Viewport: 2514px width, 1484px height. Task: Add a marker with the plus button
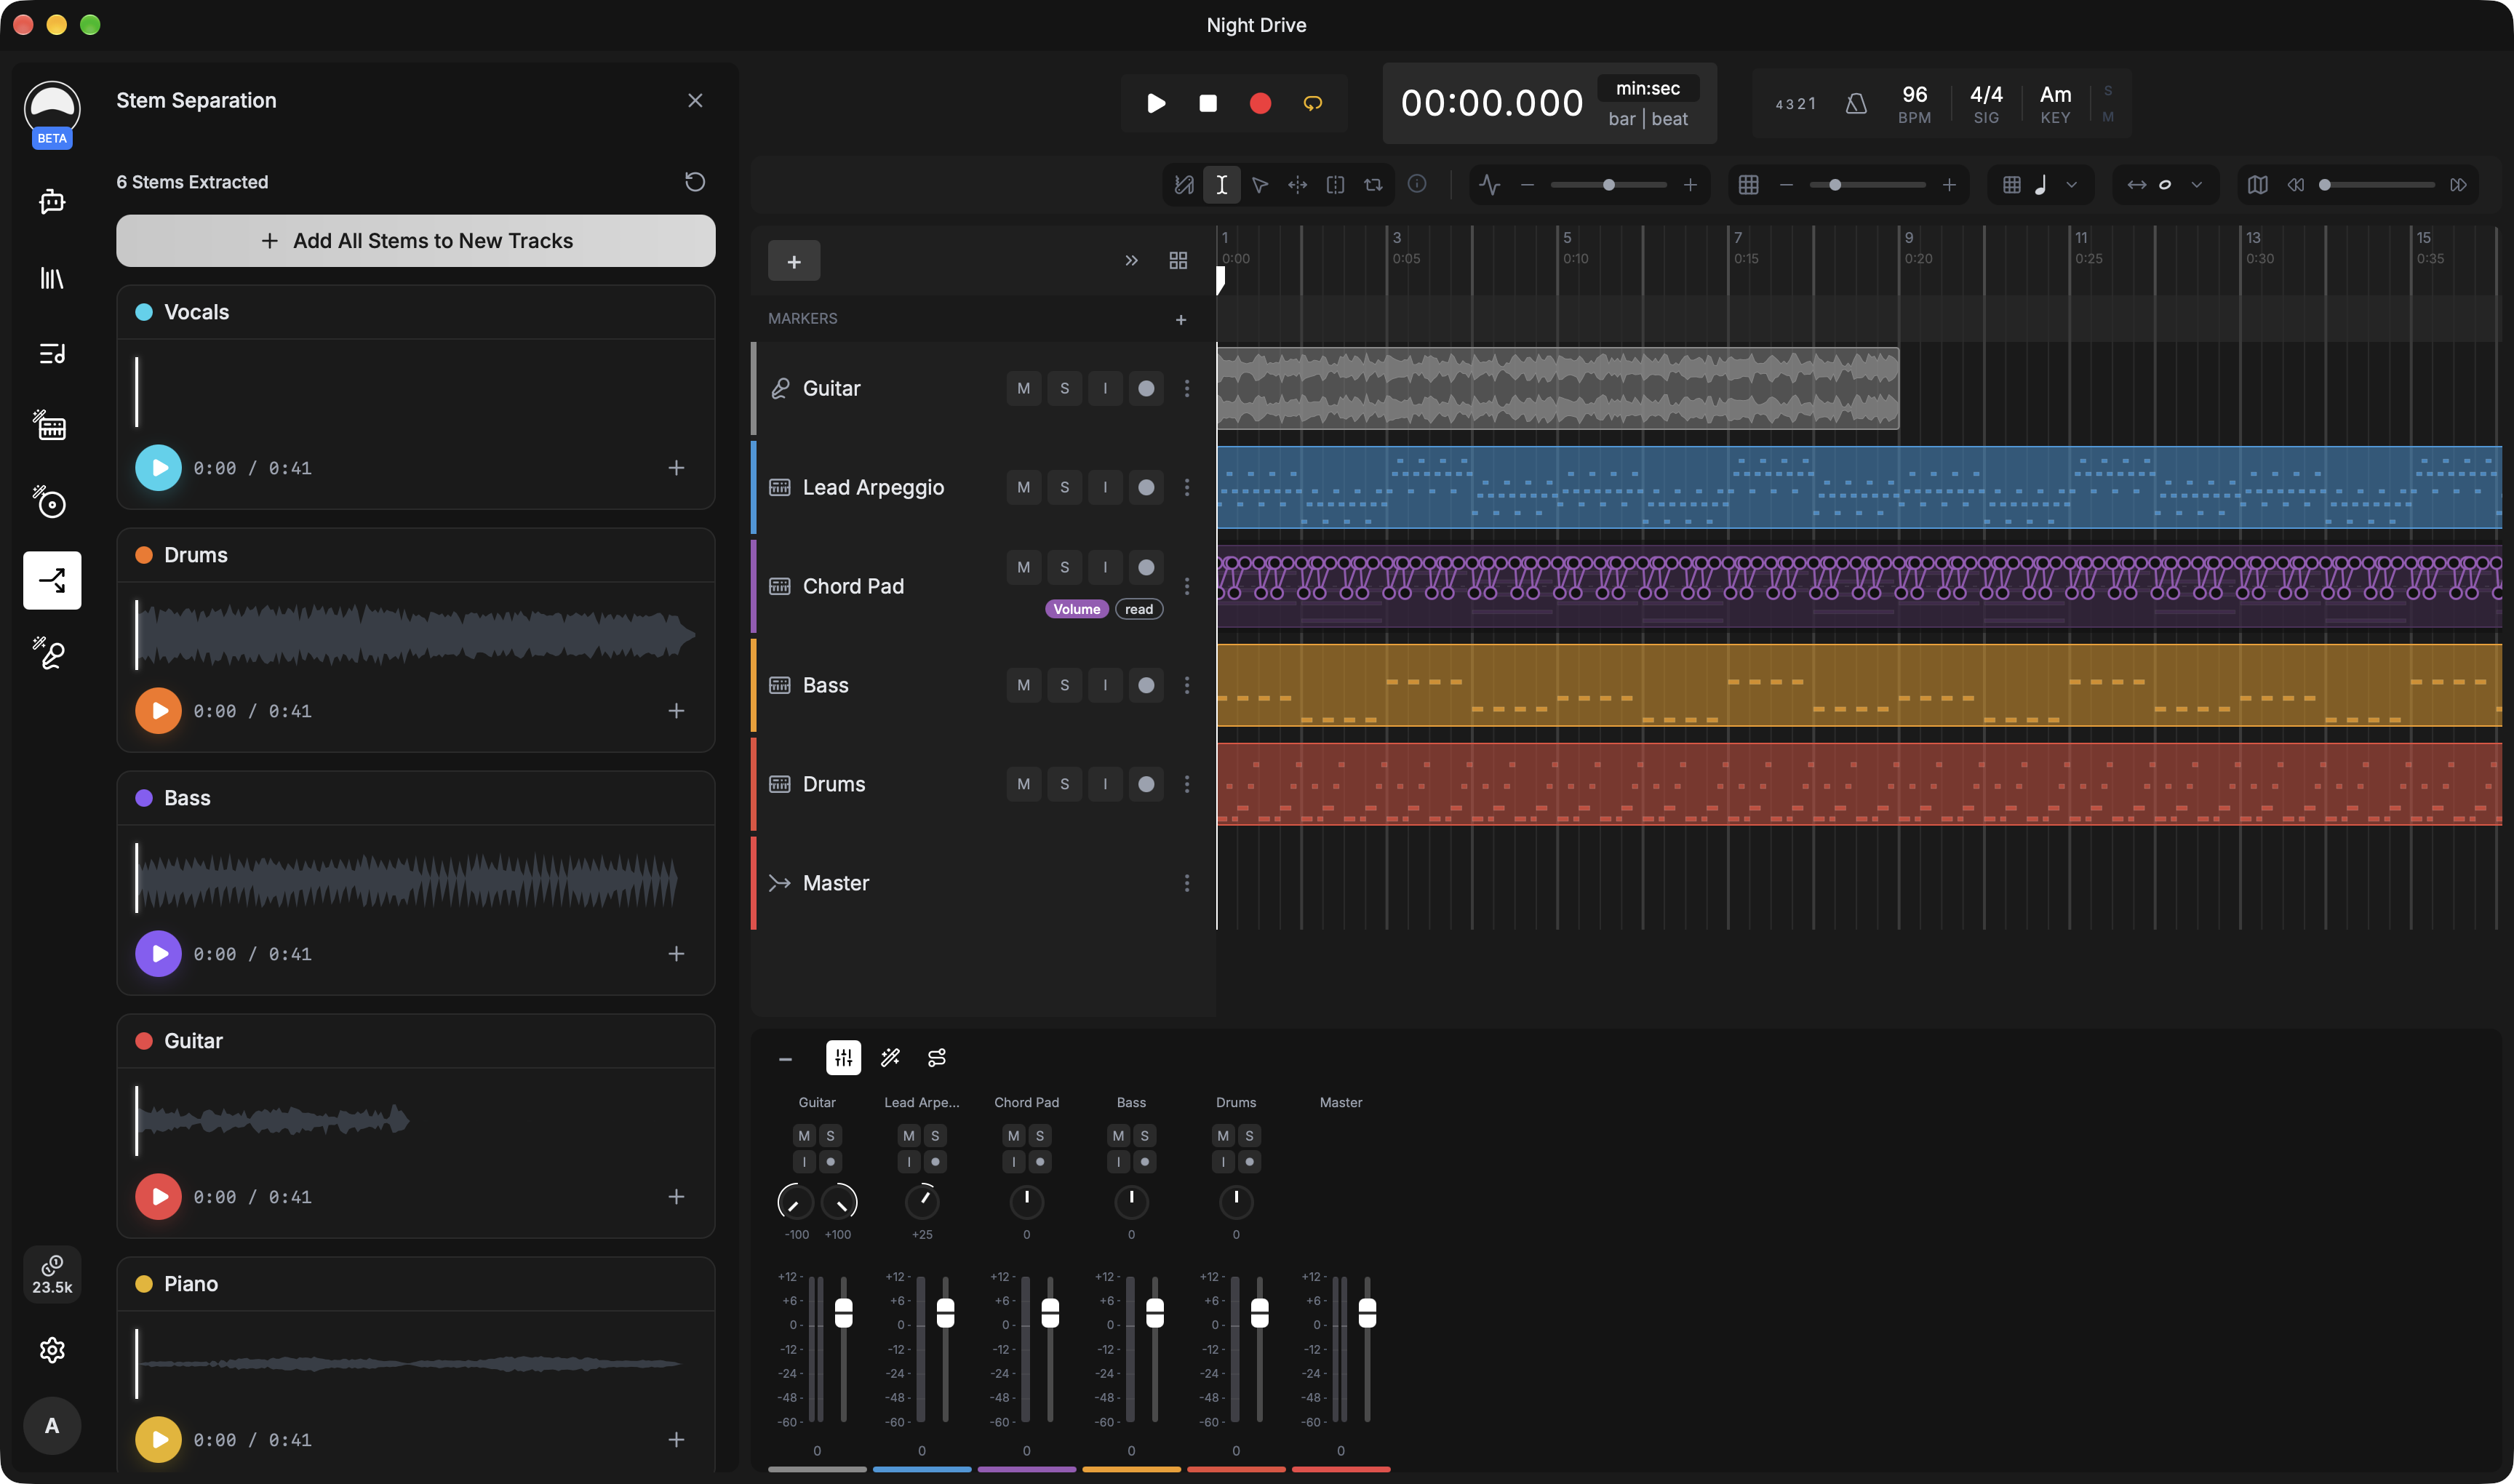[x=1181, y=319]
